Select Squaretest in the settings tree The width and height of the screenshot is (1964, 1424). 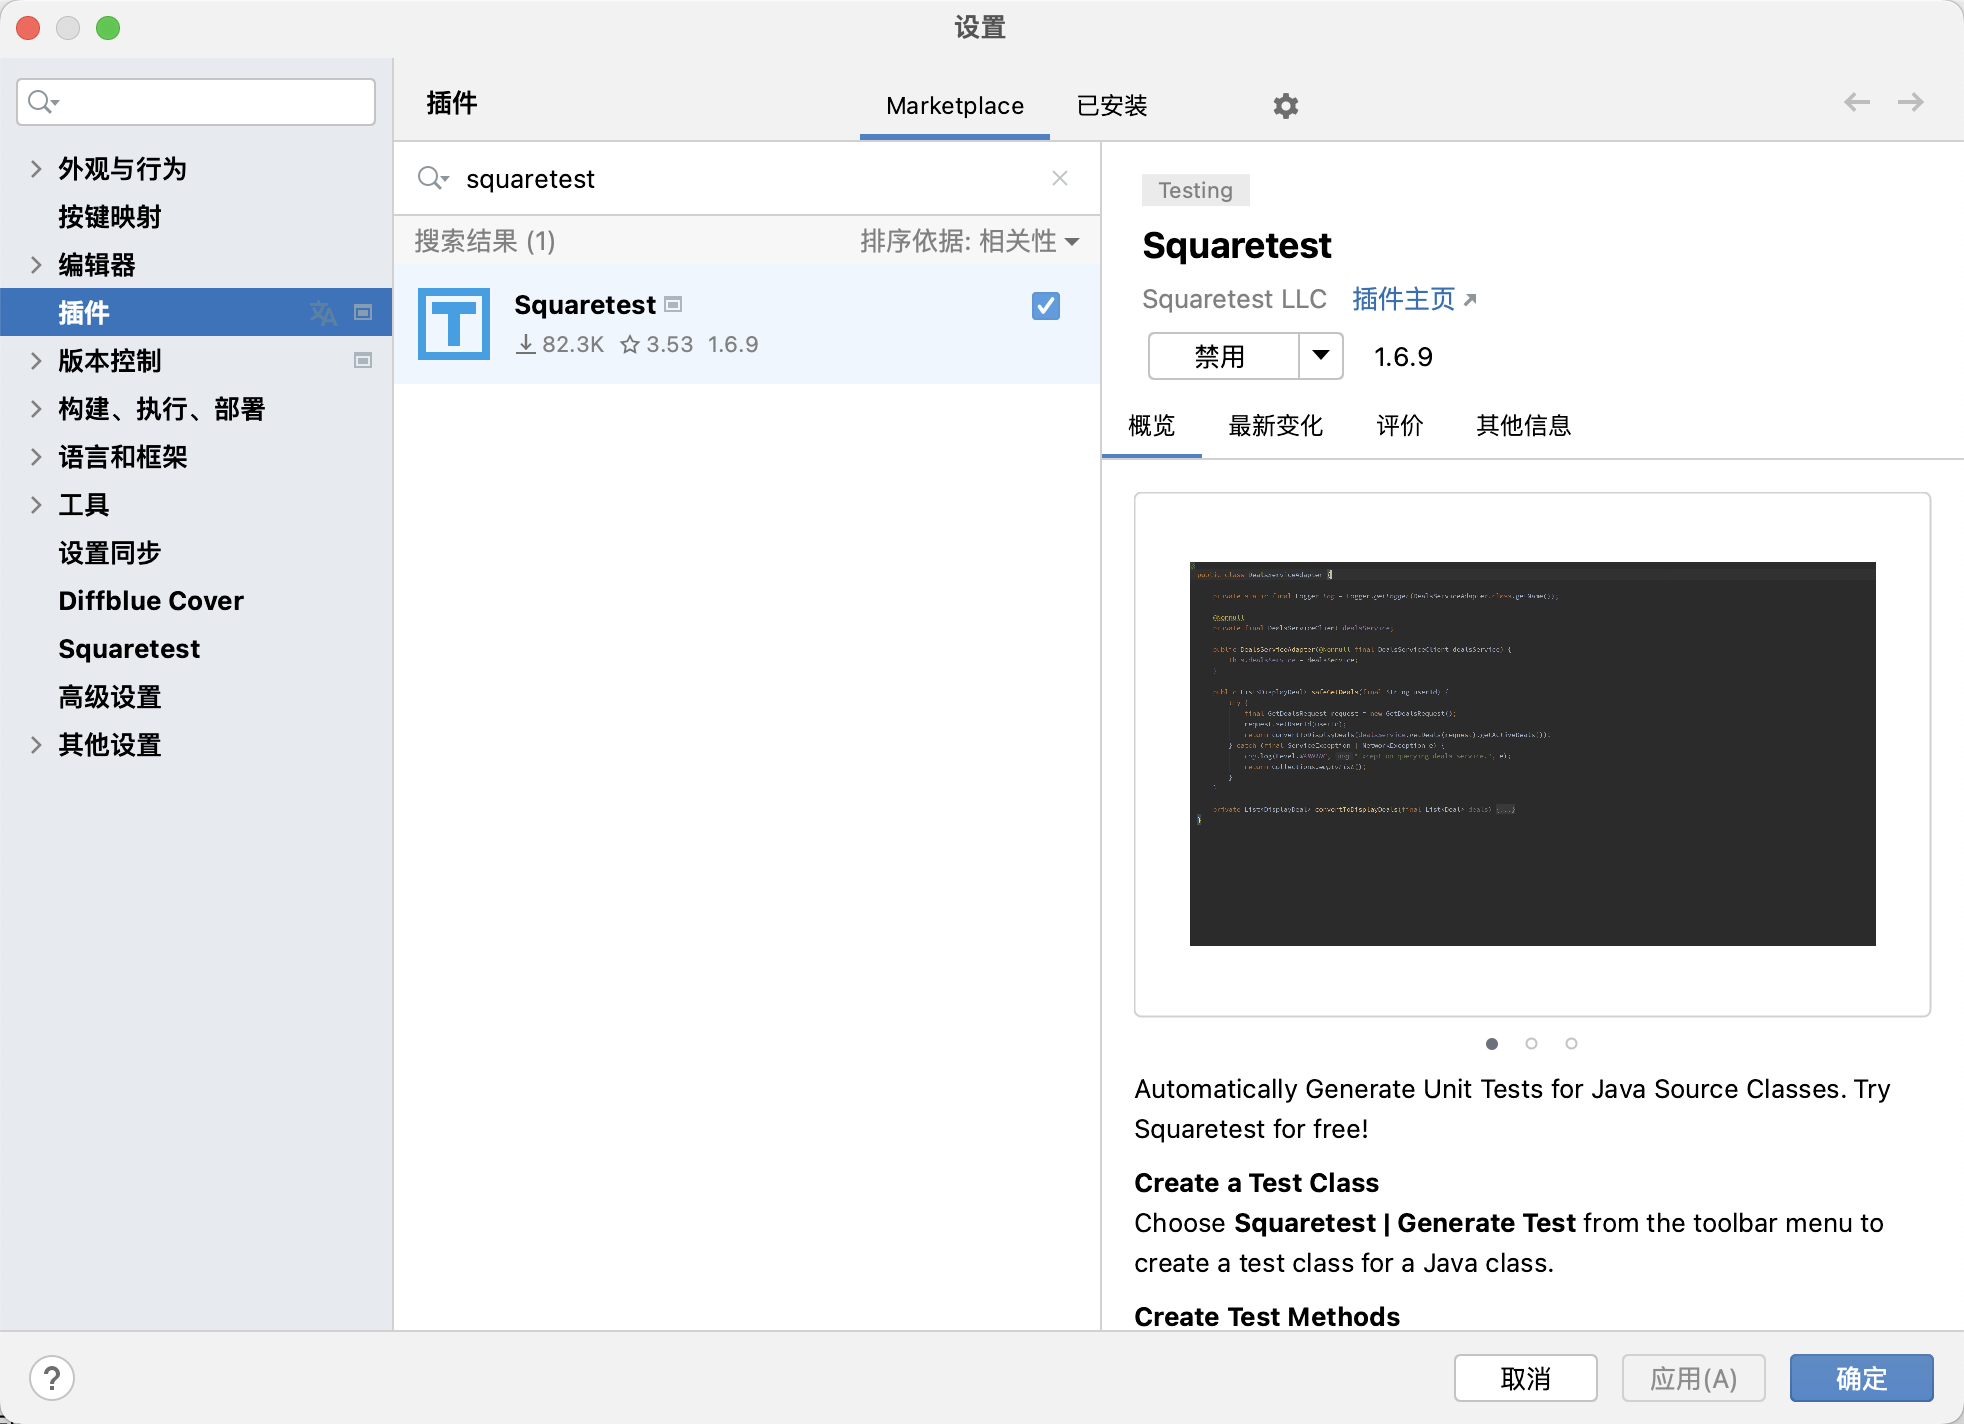coord(196,648)
